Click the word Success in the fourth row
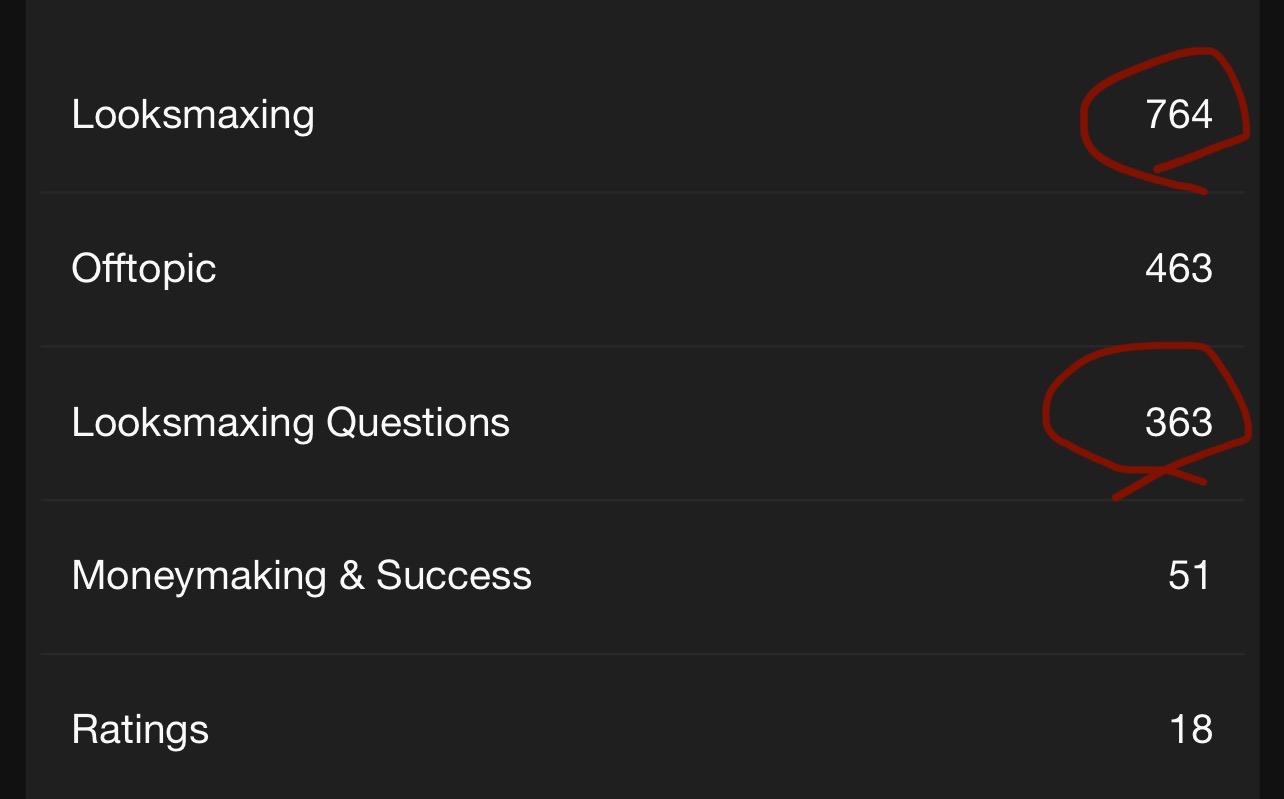The image size is (1284, 799). coord(453,576)
